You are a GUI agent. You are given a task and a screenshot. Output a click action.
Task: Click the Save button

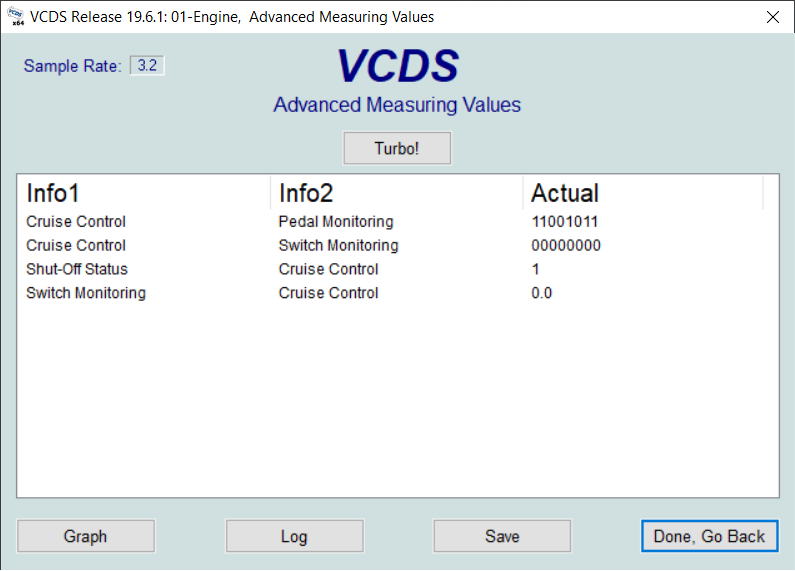(502, 536)
